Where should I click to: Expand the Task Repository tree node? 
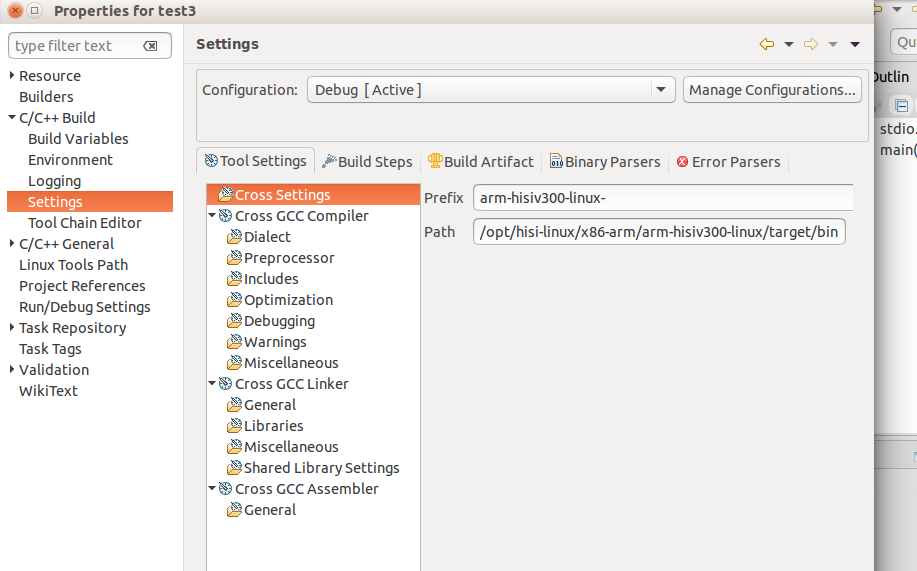click(x=12, y=328)
